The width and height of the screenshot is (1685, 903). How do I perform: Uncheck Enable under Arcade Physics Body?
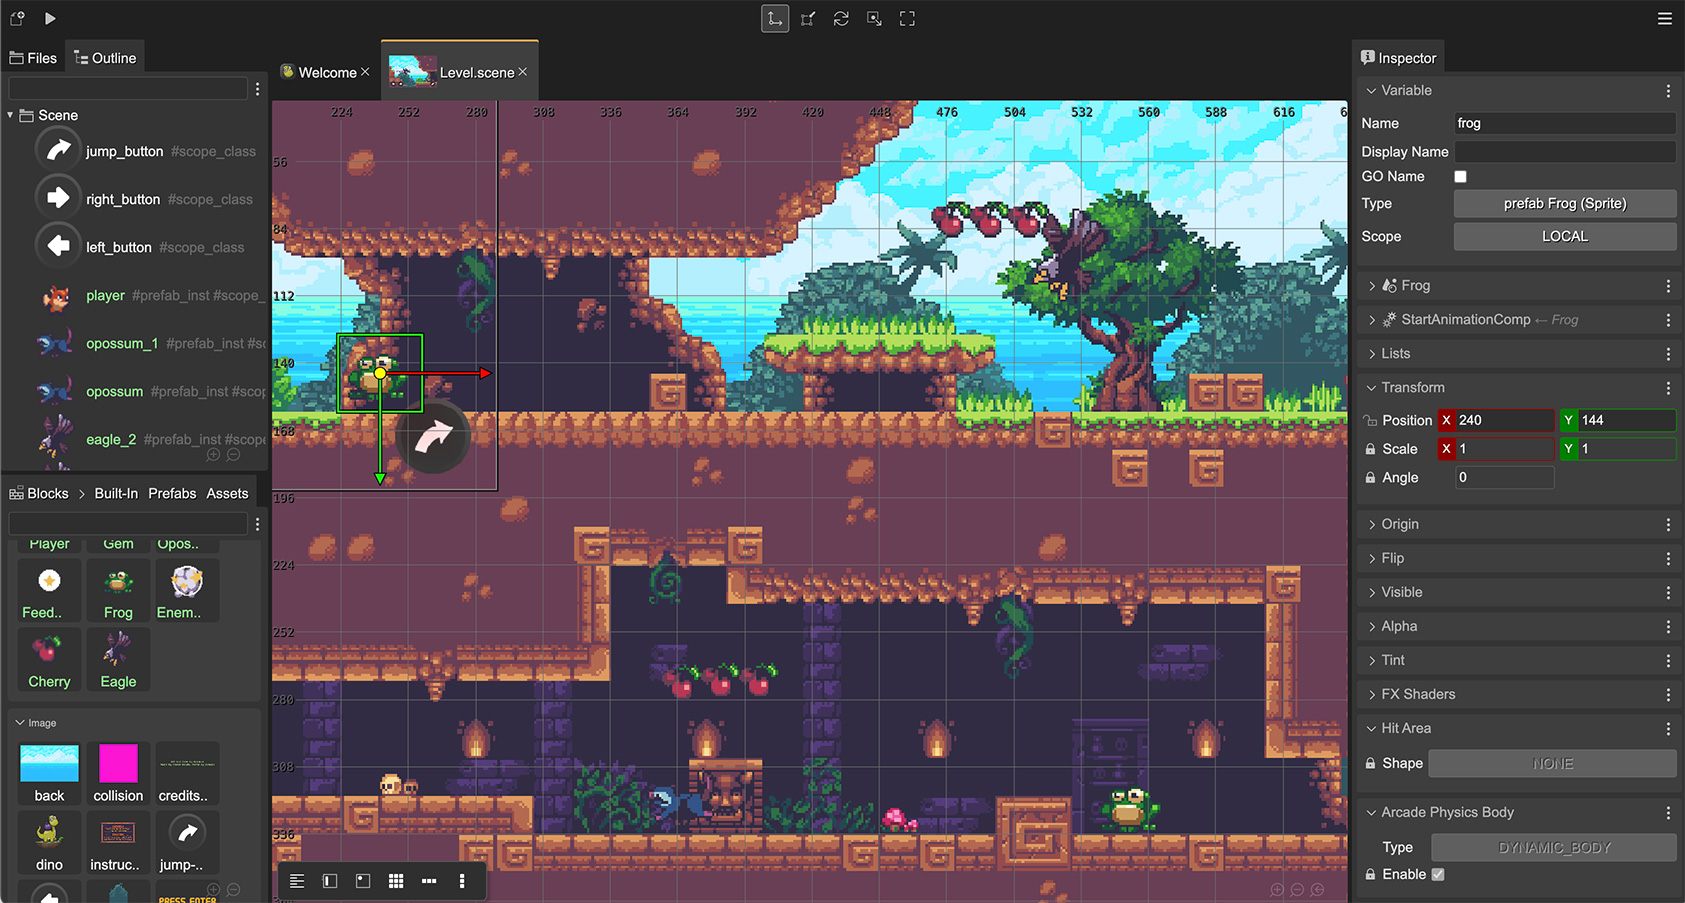[1438, 874]
